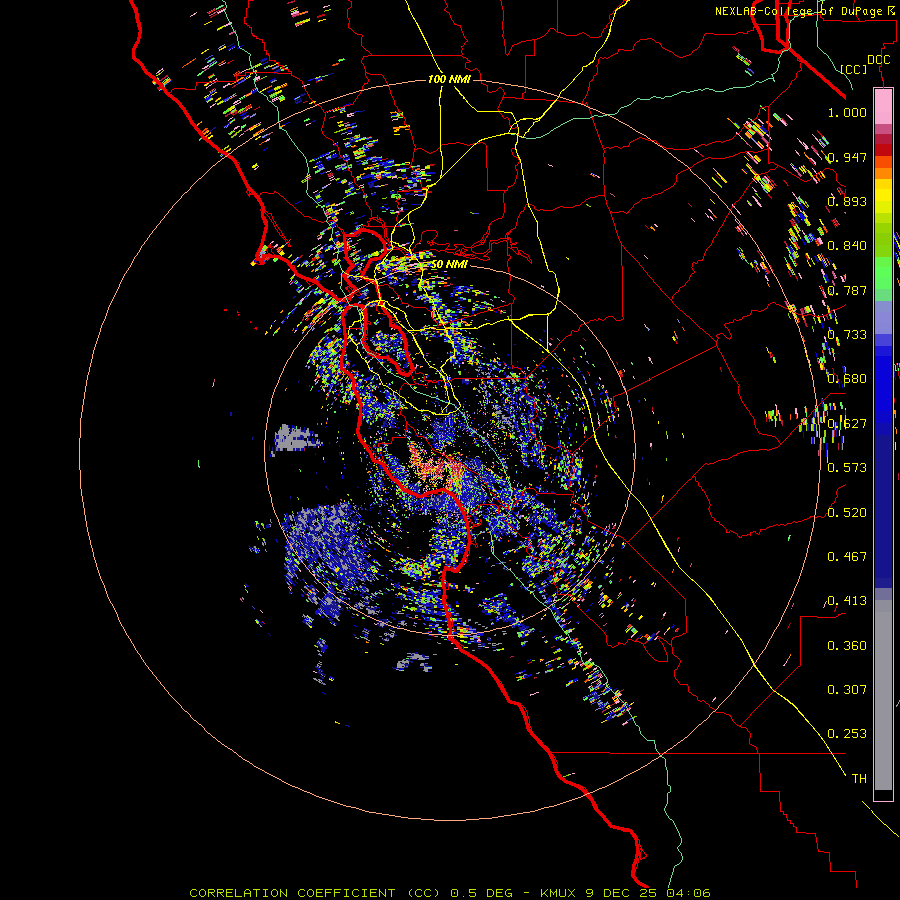Click the 0.520 legend value
900x900 pixels.
pyautogui.click(x=847, y=513)
